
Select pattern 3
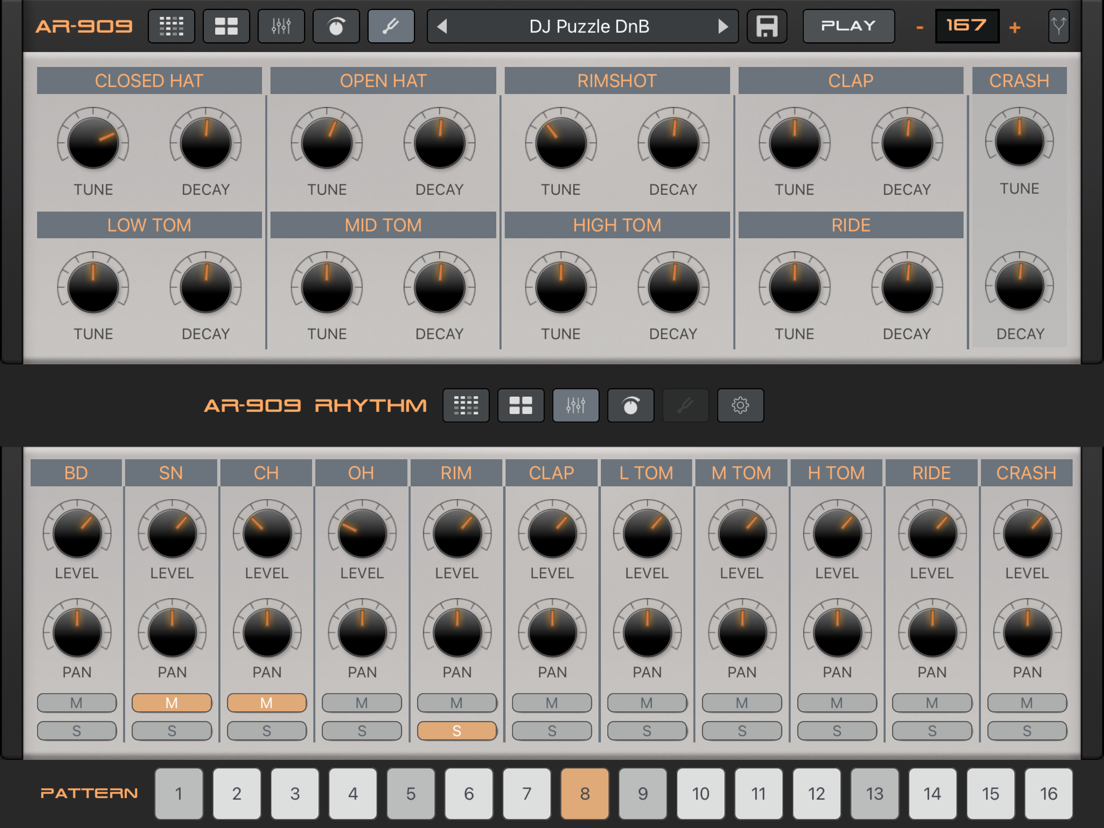(295, 794)
